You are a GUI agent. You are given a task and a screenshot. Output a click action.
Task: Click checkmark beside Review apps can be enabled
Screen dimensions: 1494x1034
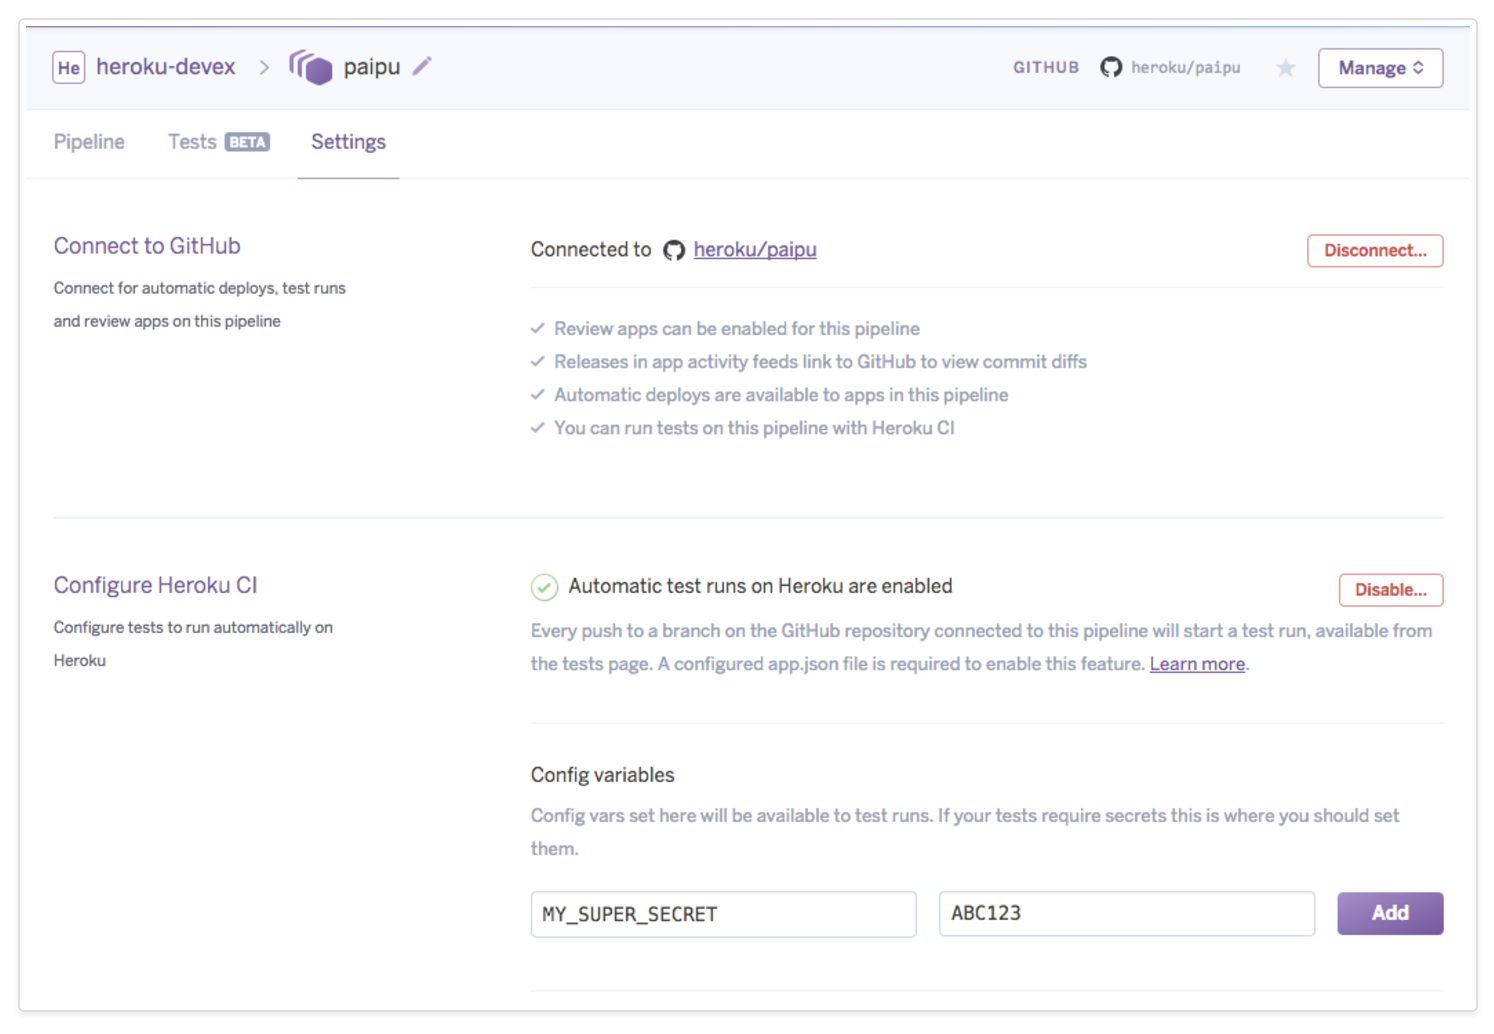[x=537, y=328]
